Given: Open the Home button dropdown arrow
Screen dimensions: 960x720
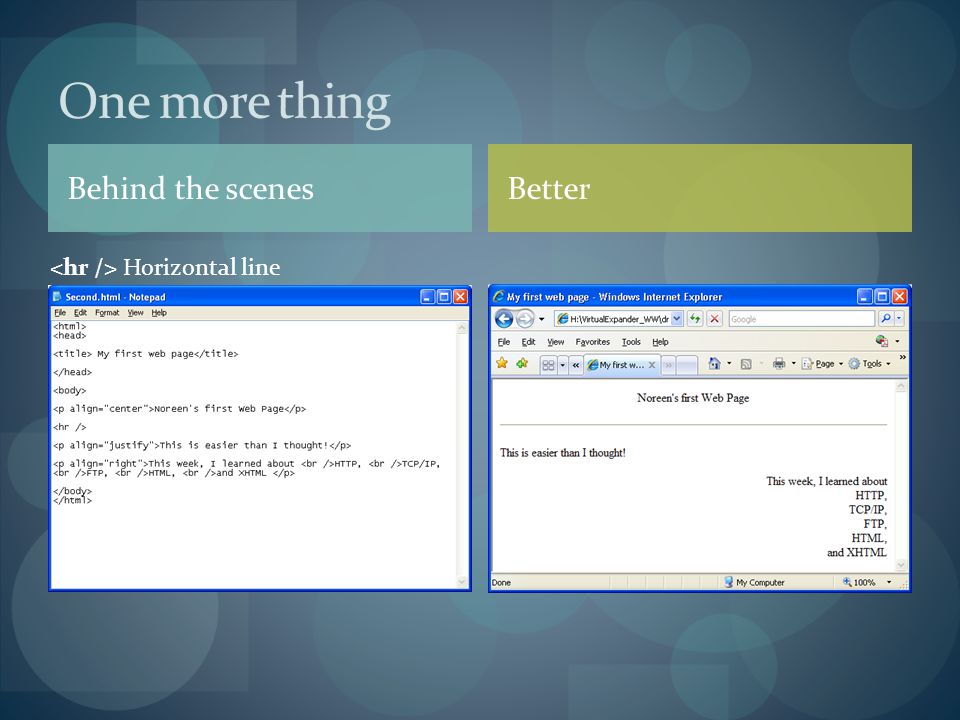Looking at the screenshot, I should click(x=729, y=364).
